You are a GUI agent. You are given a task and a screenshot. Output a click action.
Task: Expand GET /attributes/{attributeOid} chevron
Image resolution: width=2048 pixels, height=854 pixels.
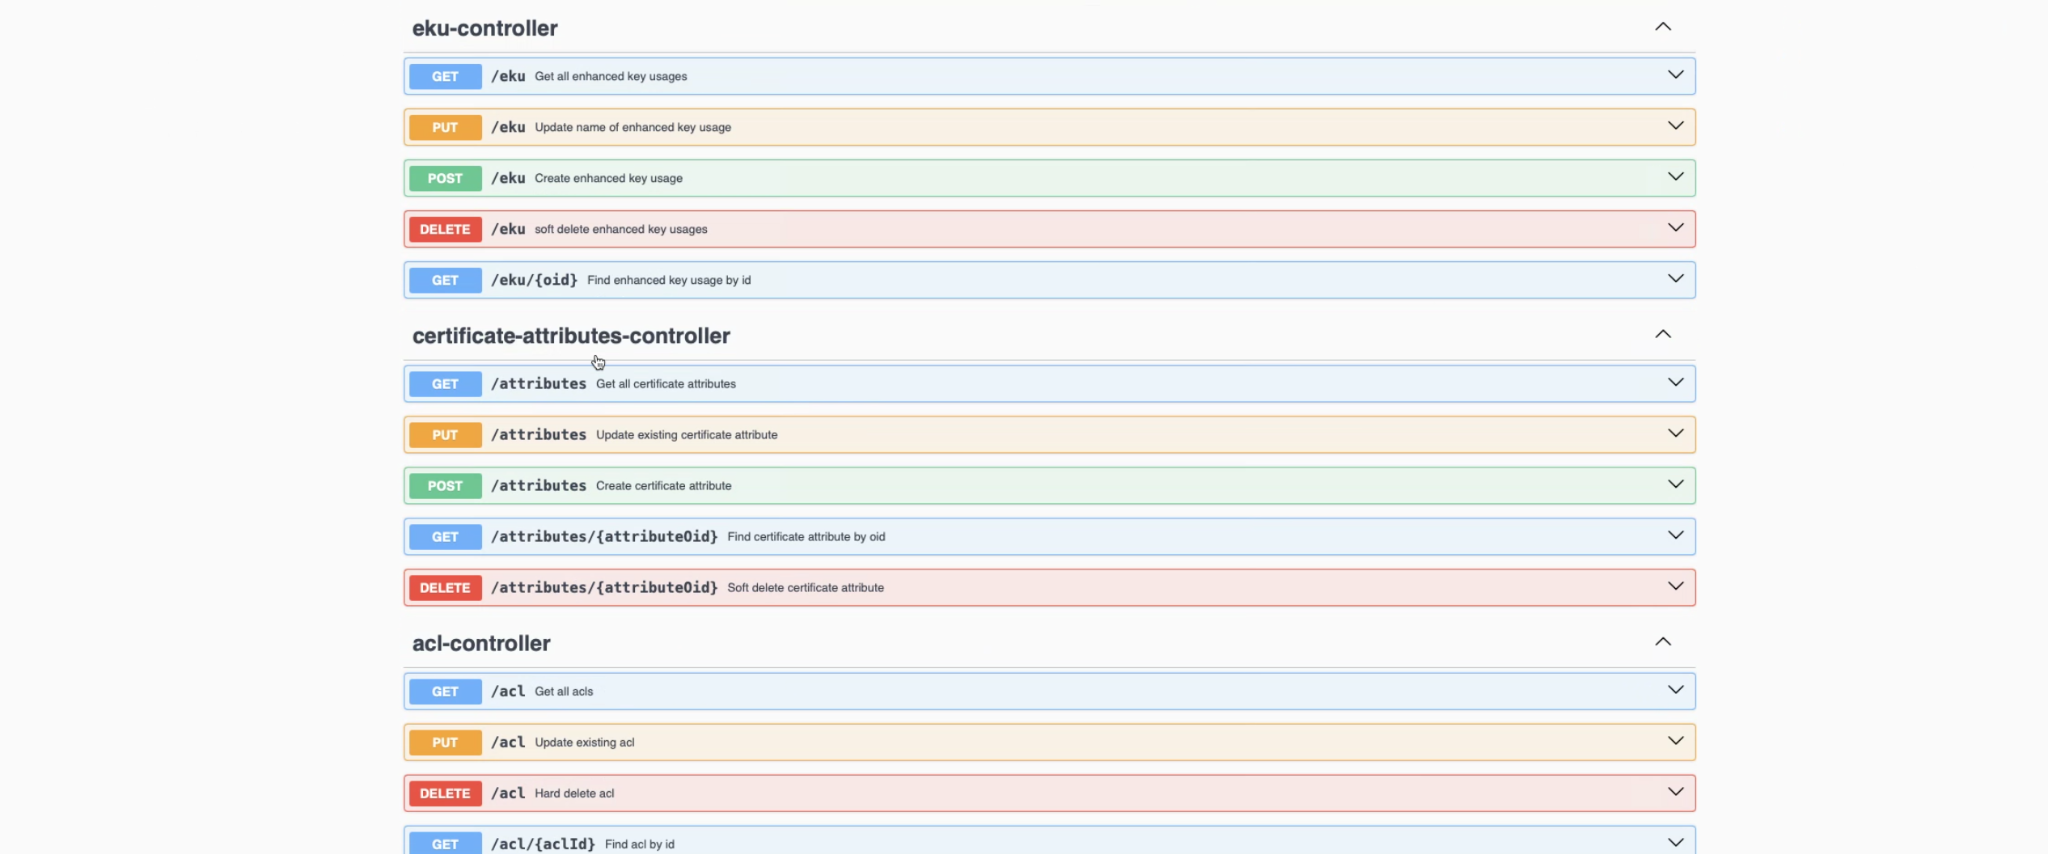coord(1675,536)
